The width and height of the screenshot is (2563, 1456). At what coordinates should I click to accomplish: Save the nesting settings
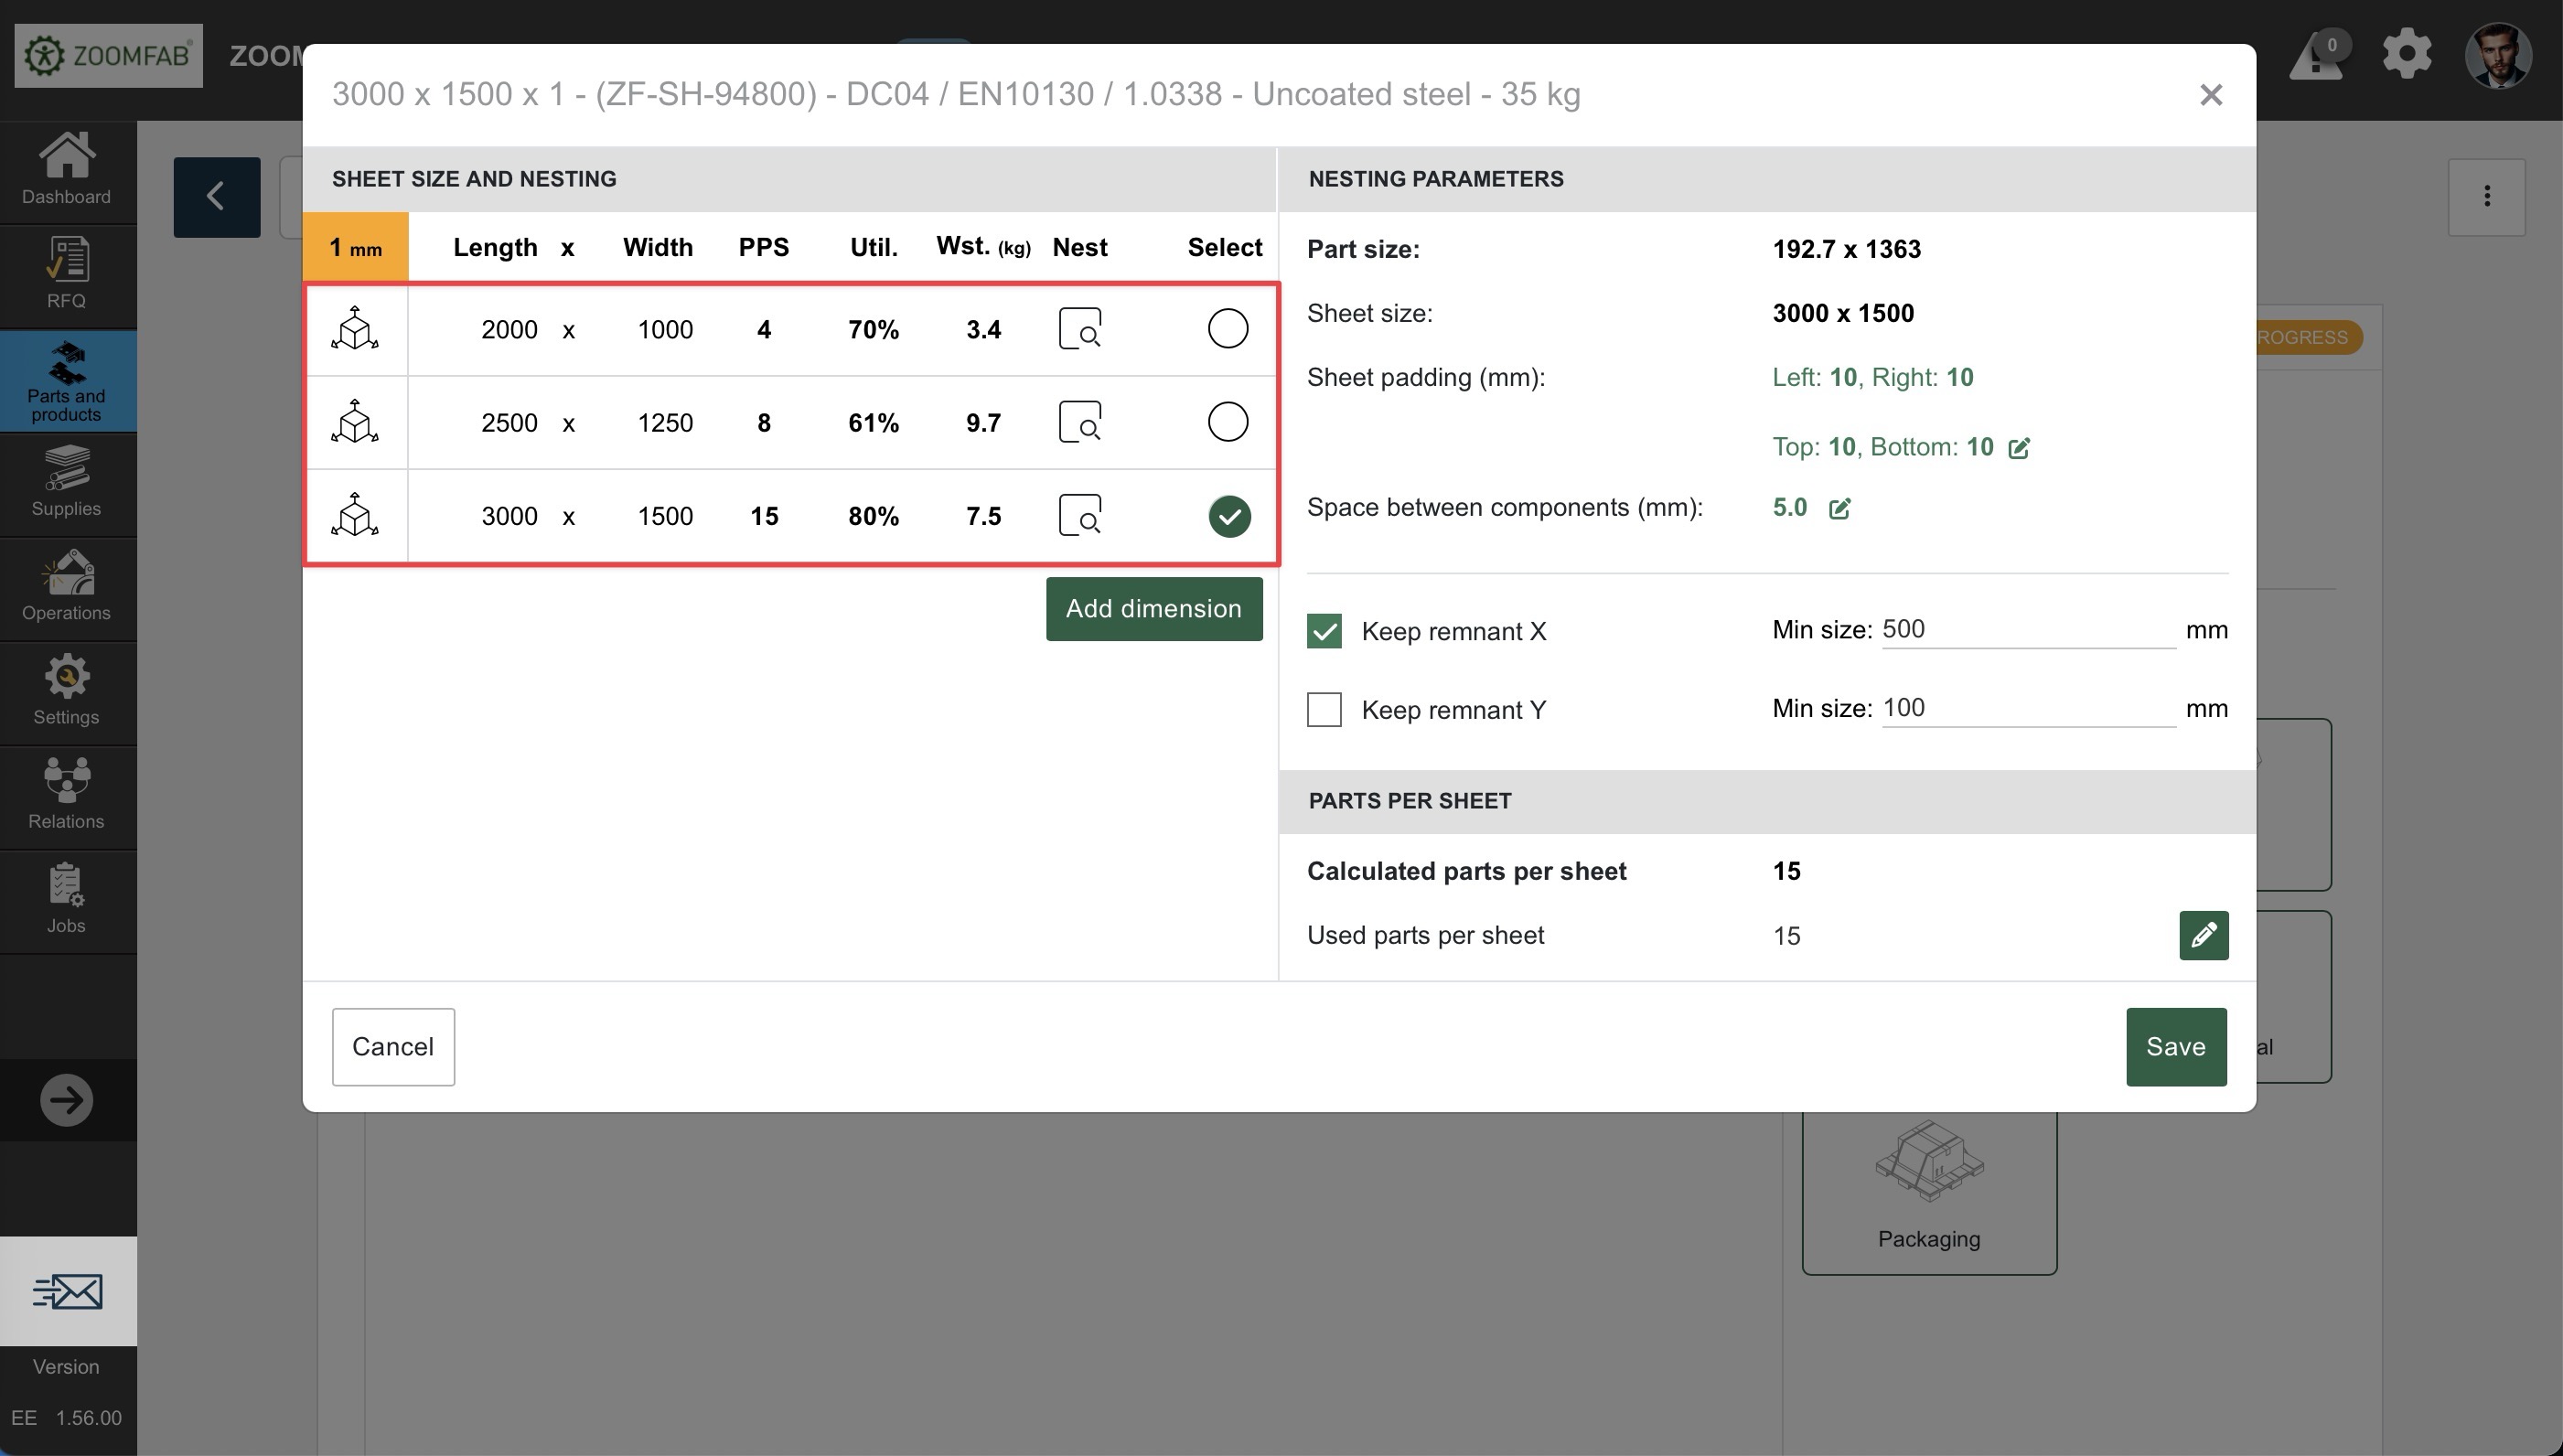[x=2175, y=1046]
